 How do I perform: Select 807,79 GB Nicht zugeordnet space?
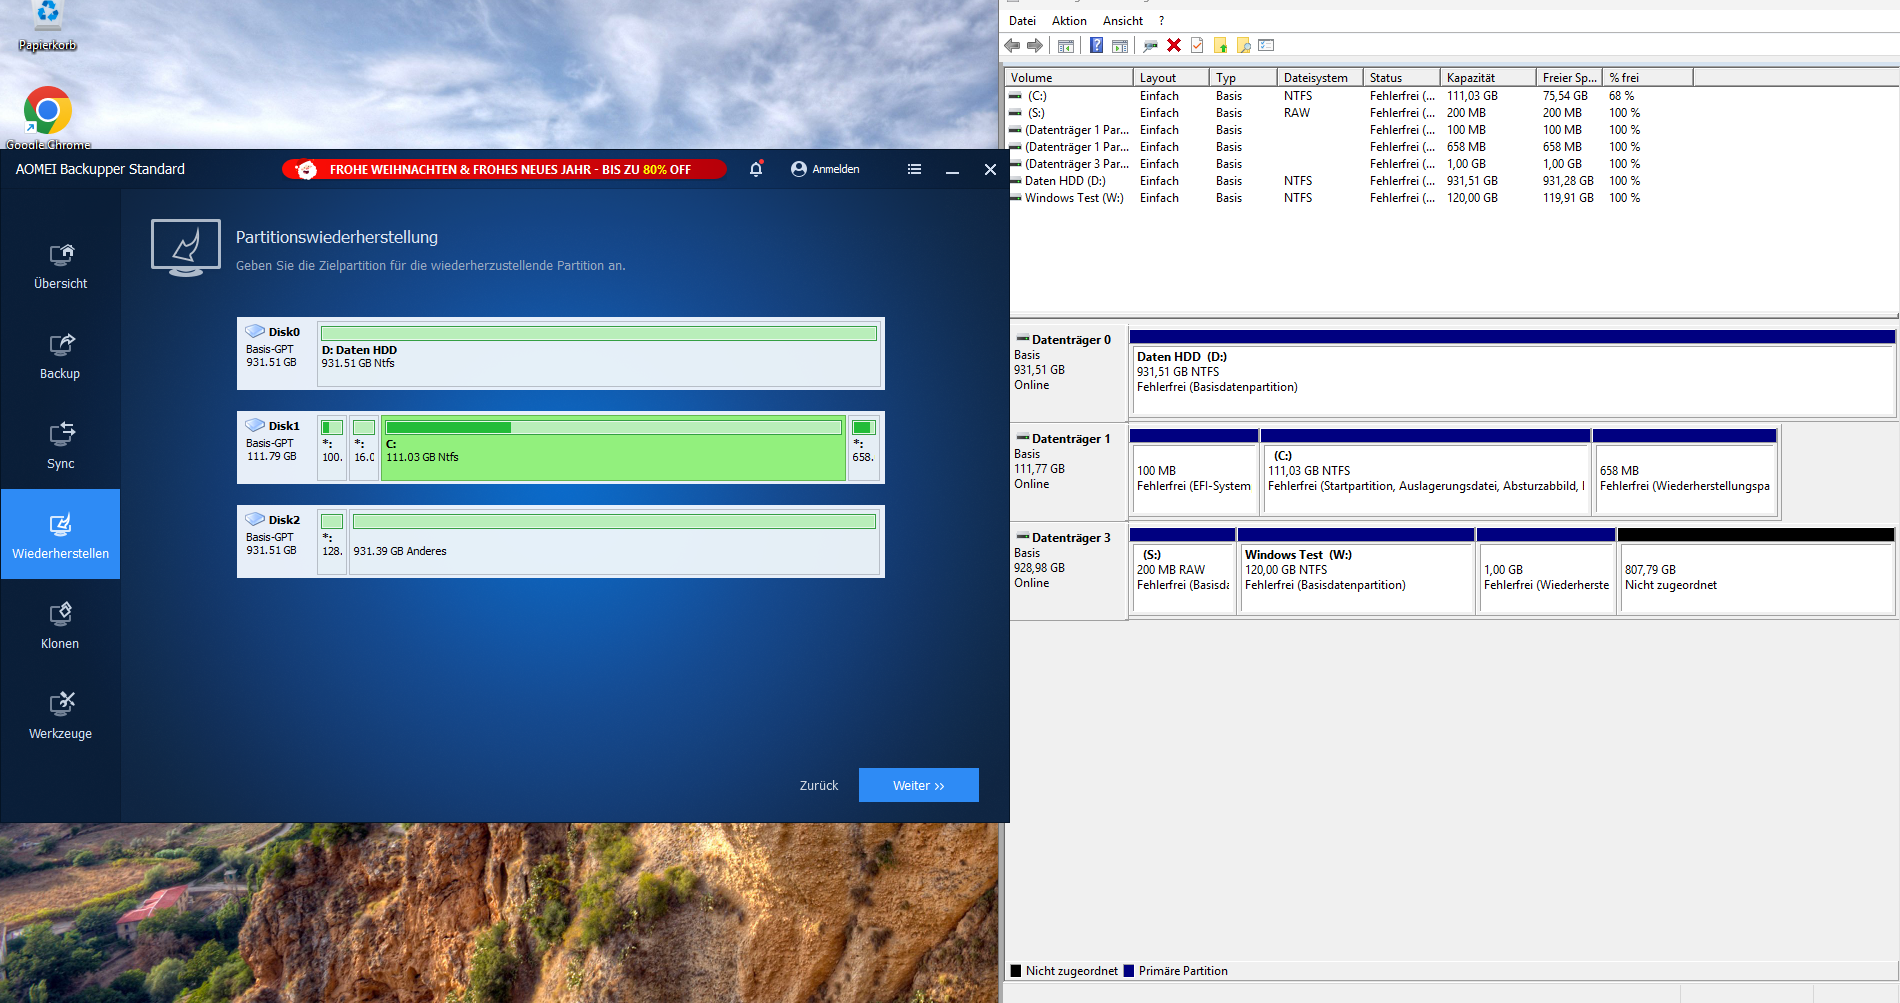[1756, 570]
